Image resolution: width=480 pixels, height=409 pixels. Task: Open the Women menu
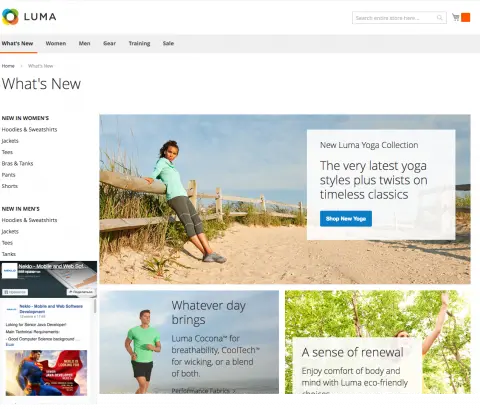coord(56,43)
